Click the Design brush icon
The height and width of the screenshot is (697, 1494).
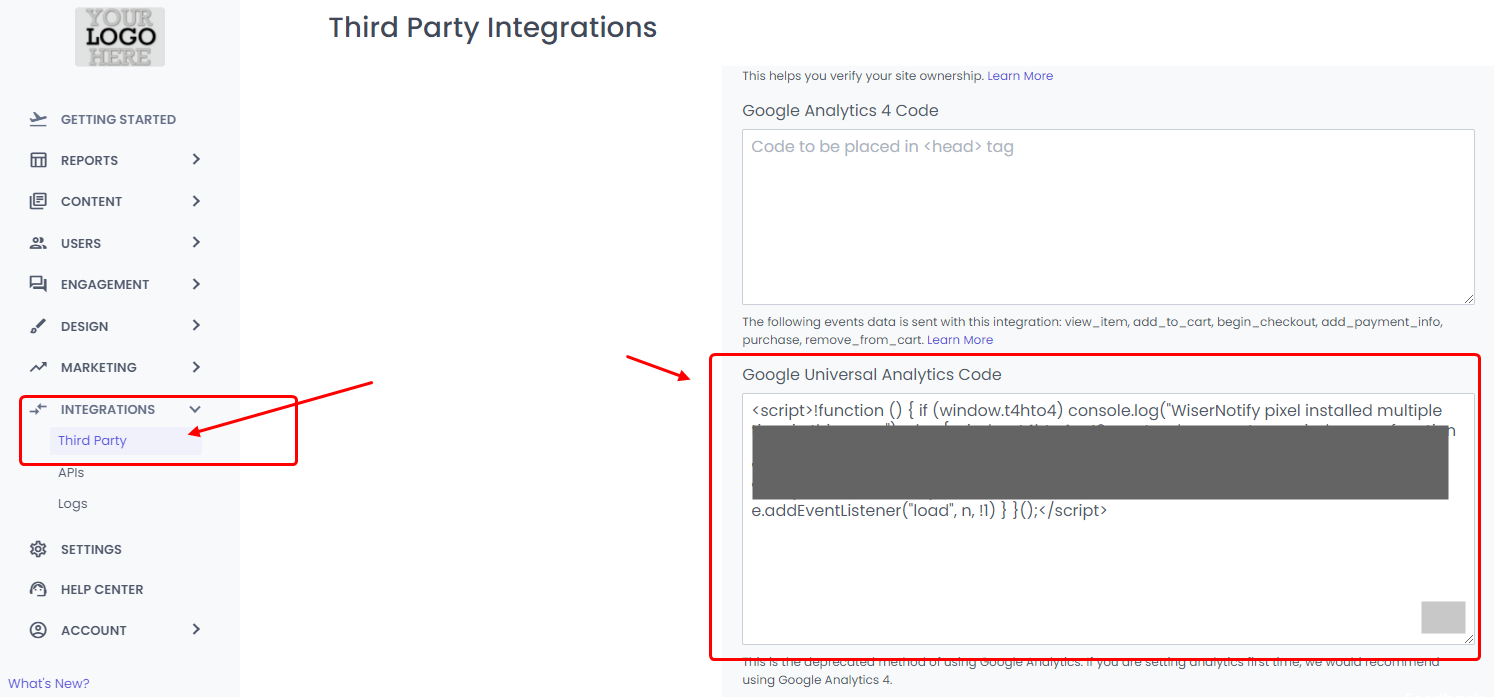pos(38,326)
